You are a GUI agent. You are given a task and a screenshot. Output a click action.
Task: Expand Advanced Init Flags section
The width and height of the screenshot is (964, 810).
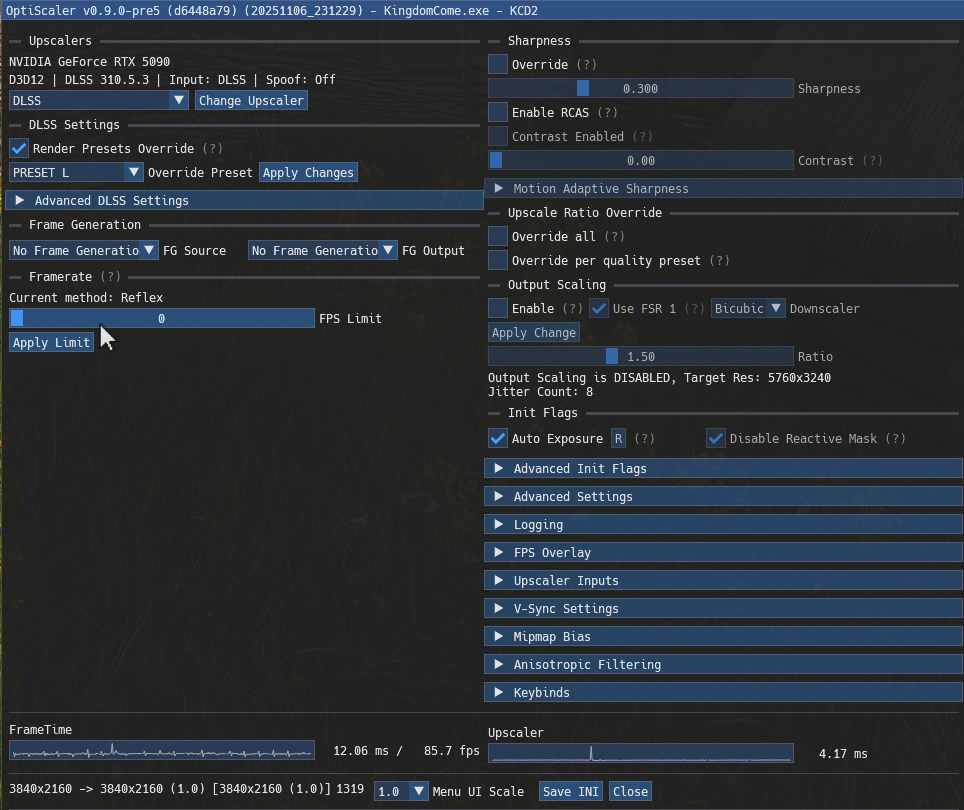click(x=724, y=468)
